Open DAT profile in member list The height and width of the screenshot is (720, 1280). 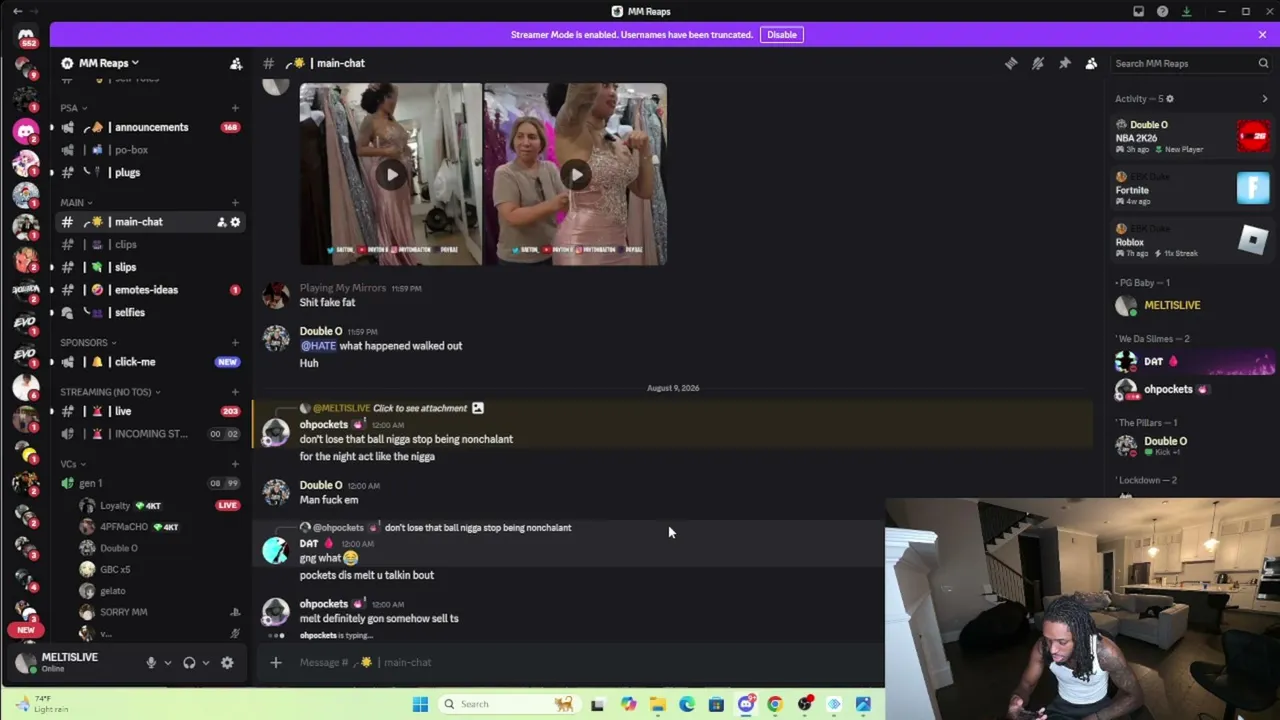[x=1193, y=361]
